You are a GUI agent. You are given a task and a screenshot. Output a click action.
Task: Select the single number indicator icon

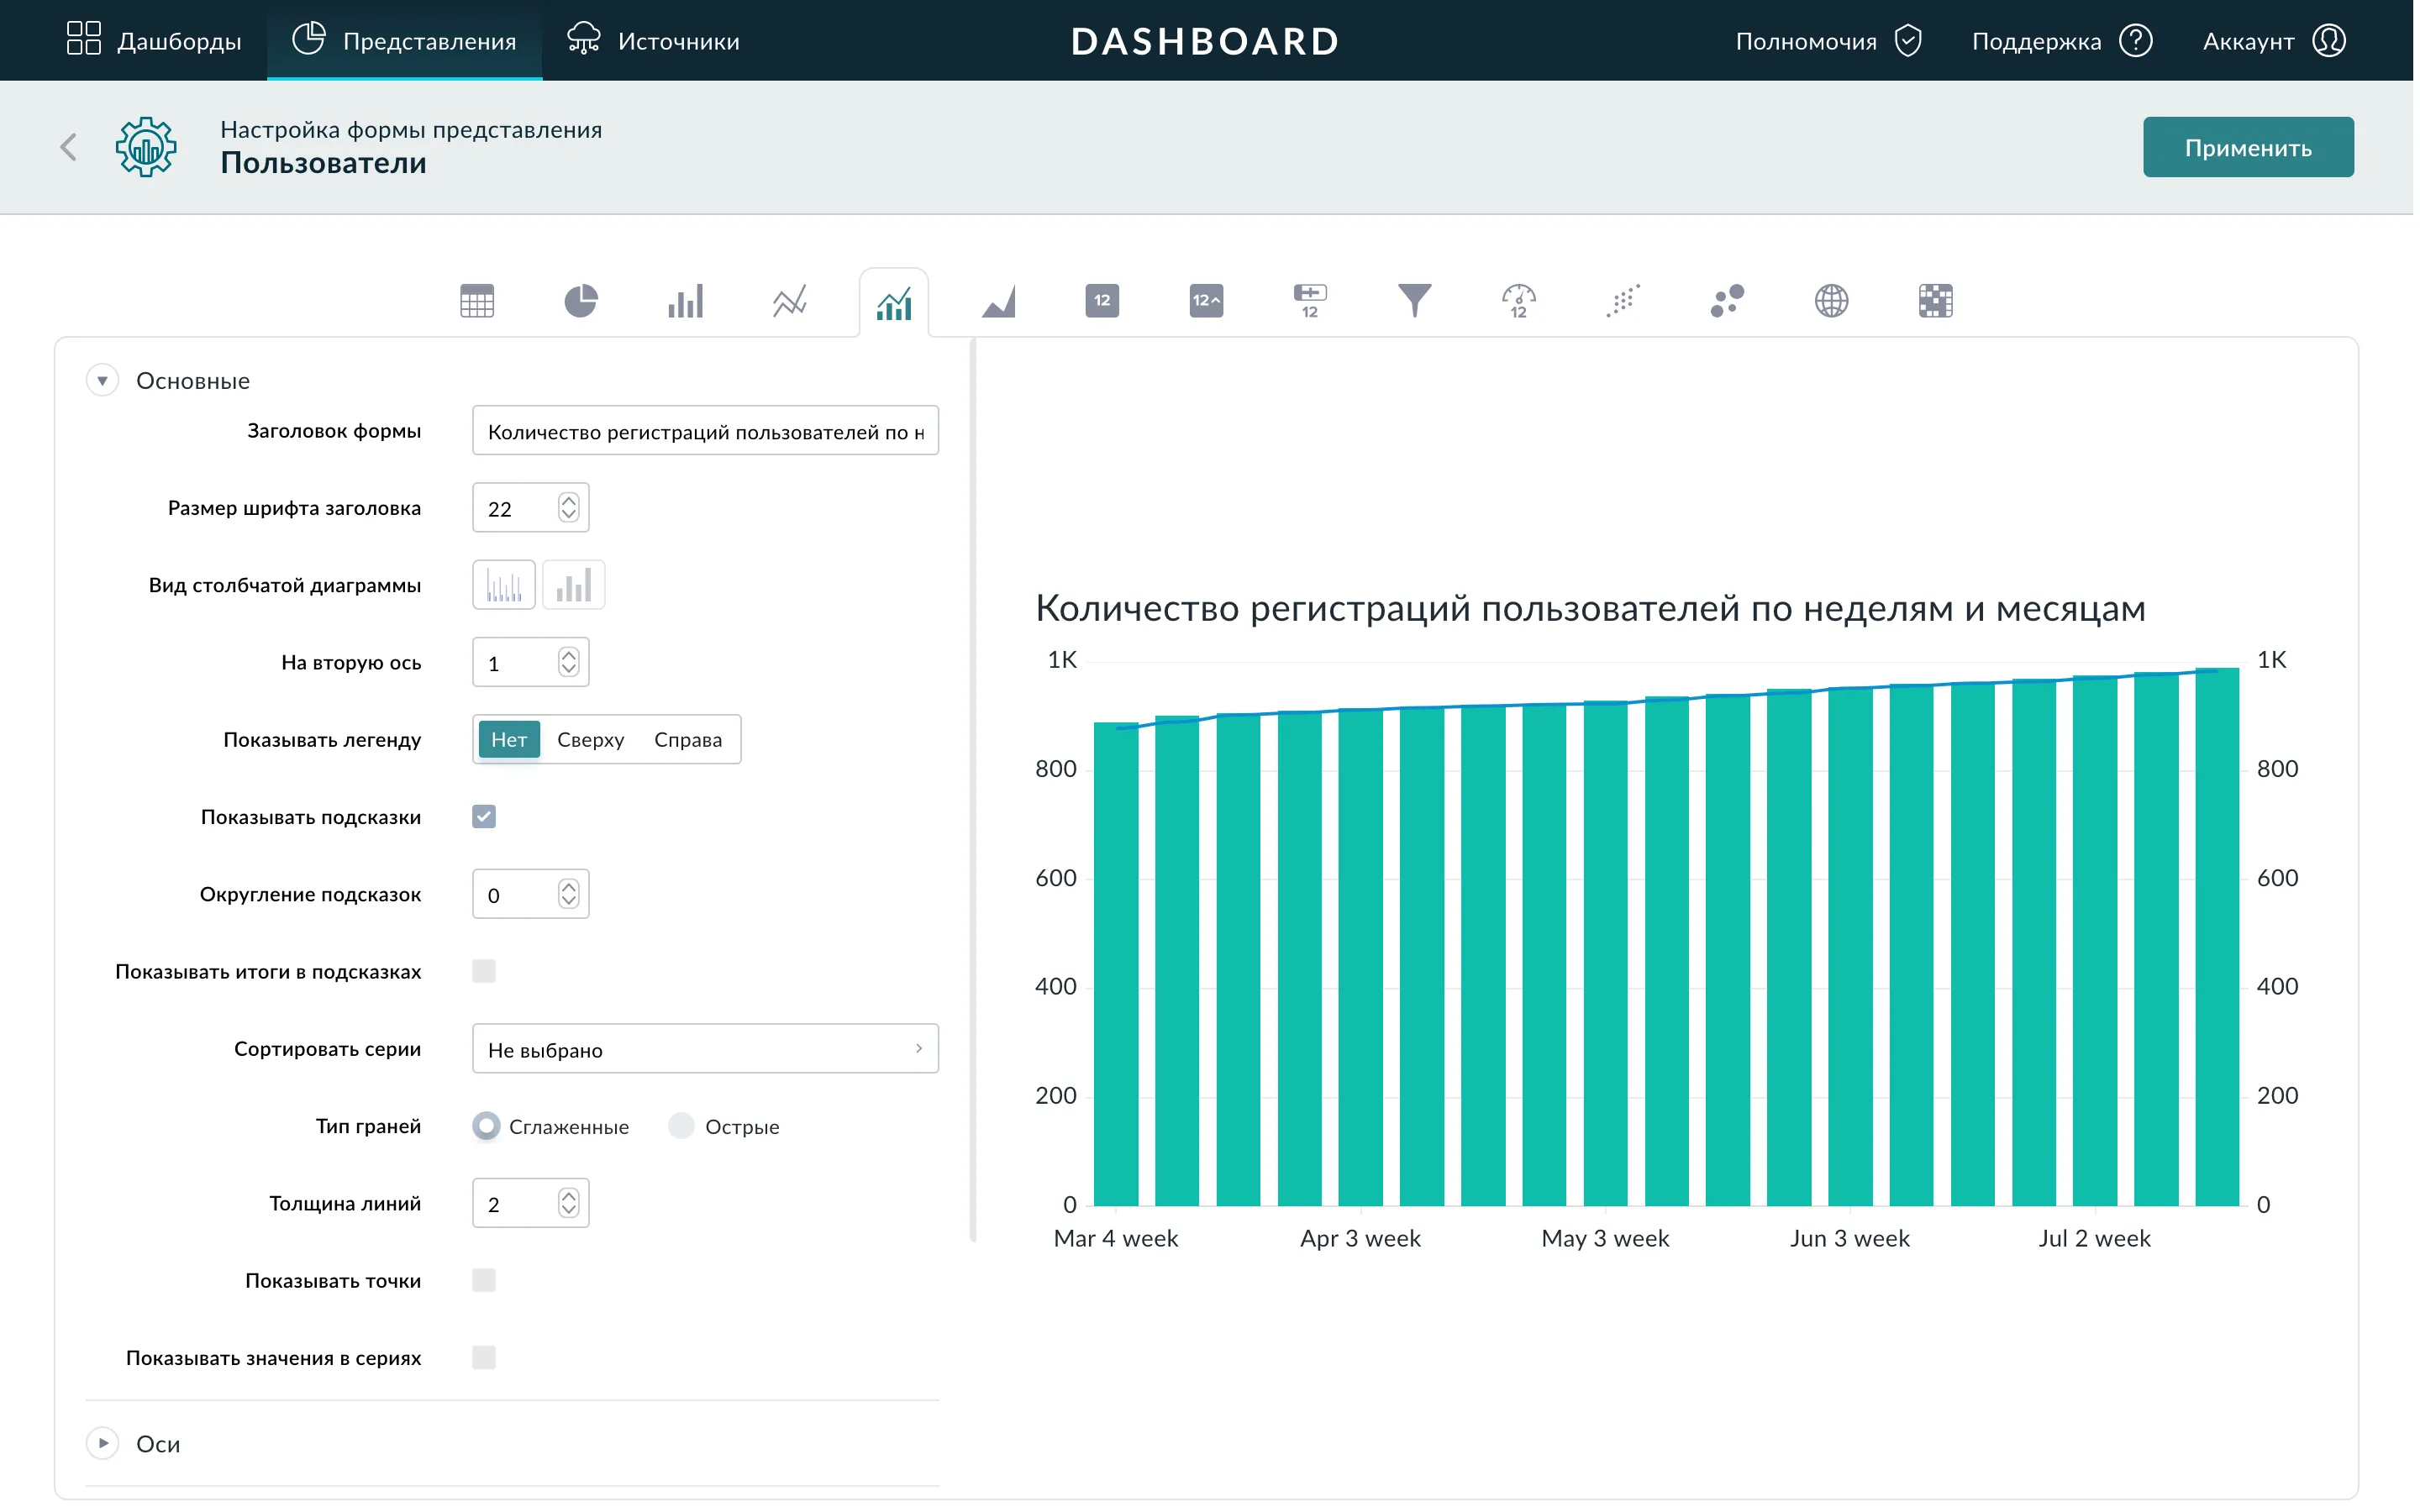1102,301
